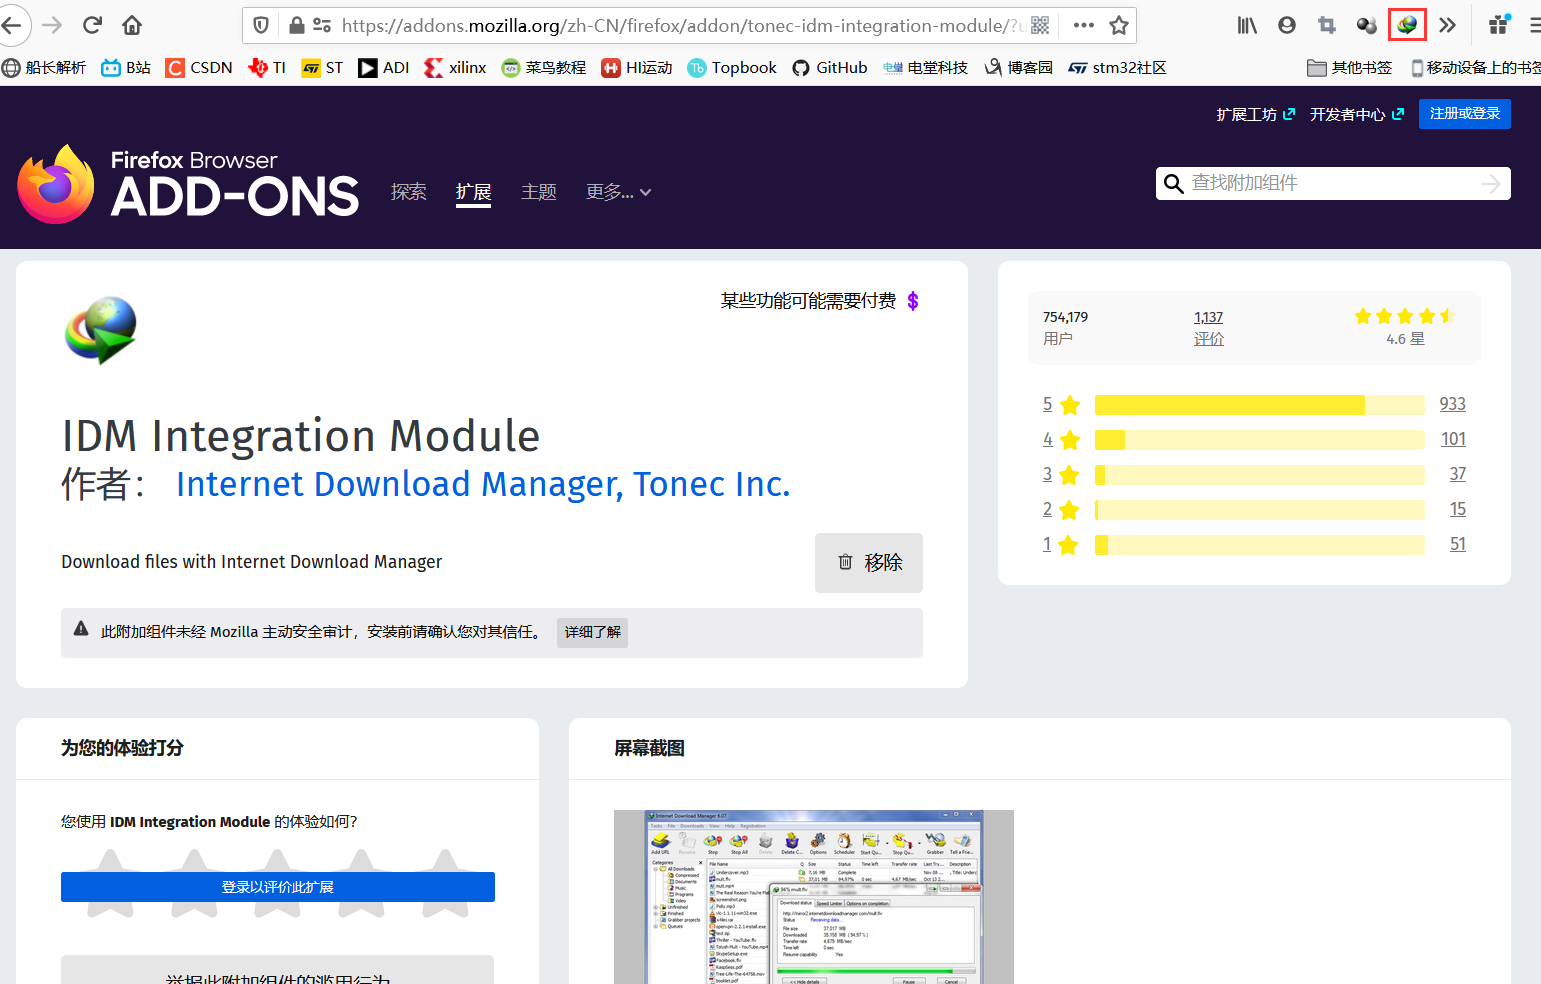Open the HI运动 bookmark
1541x984 pixels.
(637, 67)
